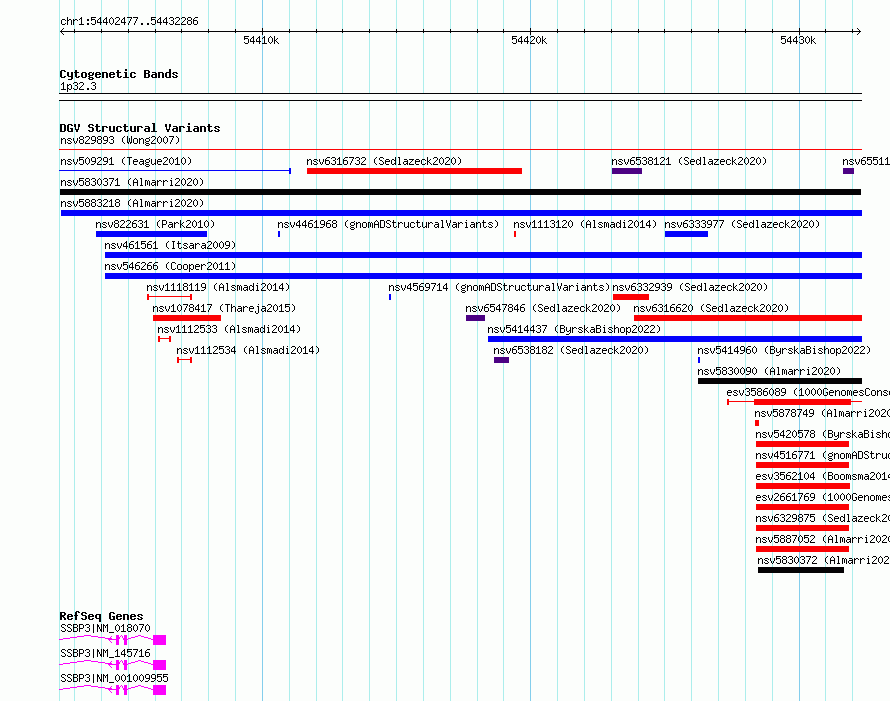
Task: Click the purple nsv6538121 variant bar
Action: (627, 171)
